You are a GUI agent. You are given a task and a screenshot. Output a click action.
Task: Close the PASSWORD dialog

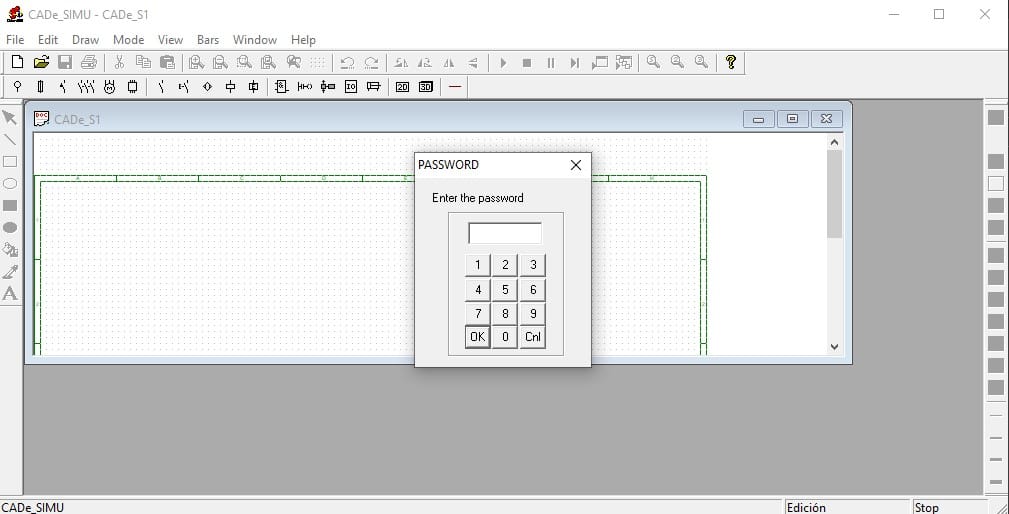coord(575,165)
